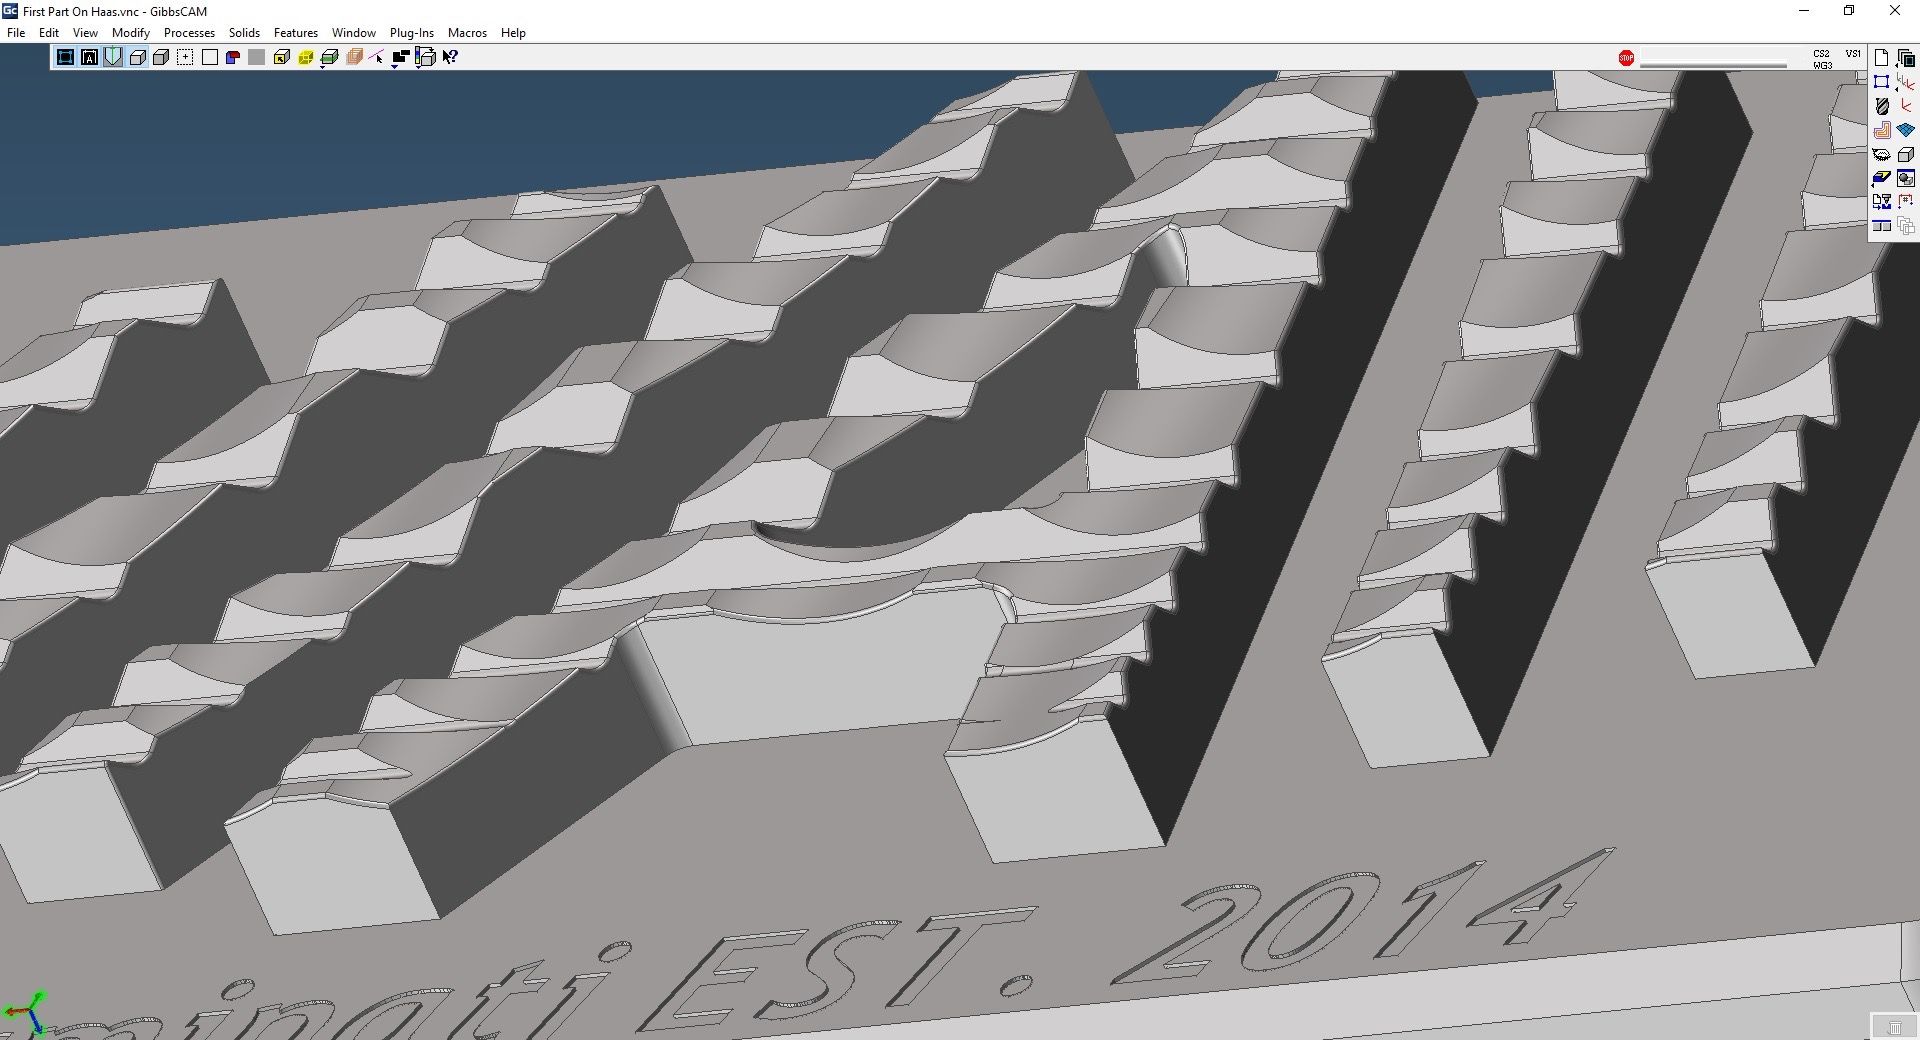Image resolution: width=1920 pixels, height=1040 pixels.
Task: Click the WG3 workgroup label
Action: click(1822, 66)
